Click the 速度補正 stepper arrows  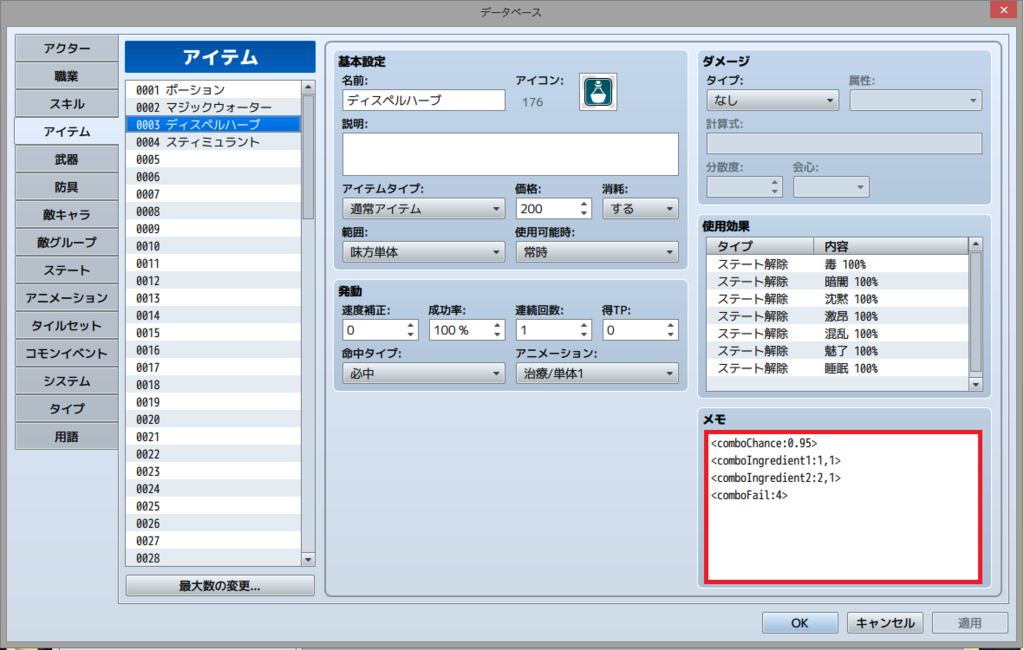point(410,330)
